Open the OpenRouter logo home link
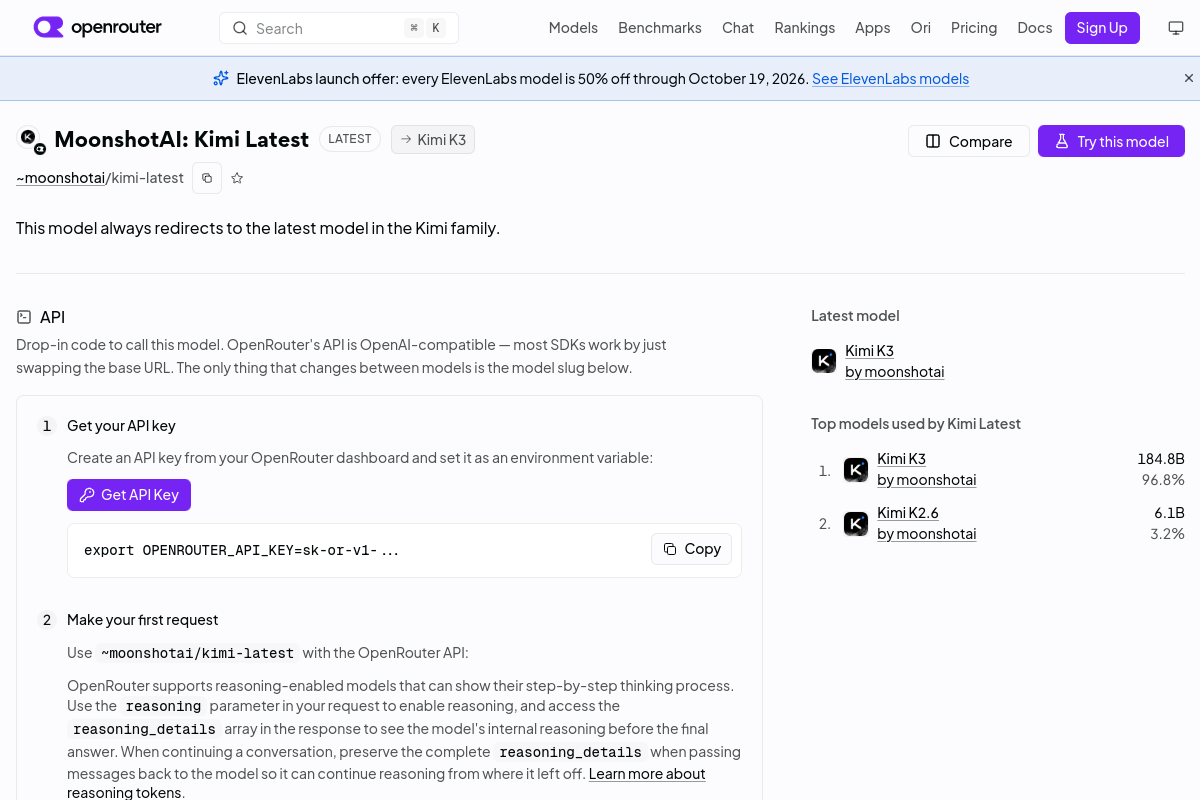 97,27
